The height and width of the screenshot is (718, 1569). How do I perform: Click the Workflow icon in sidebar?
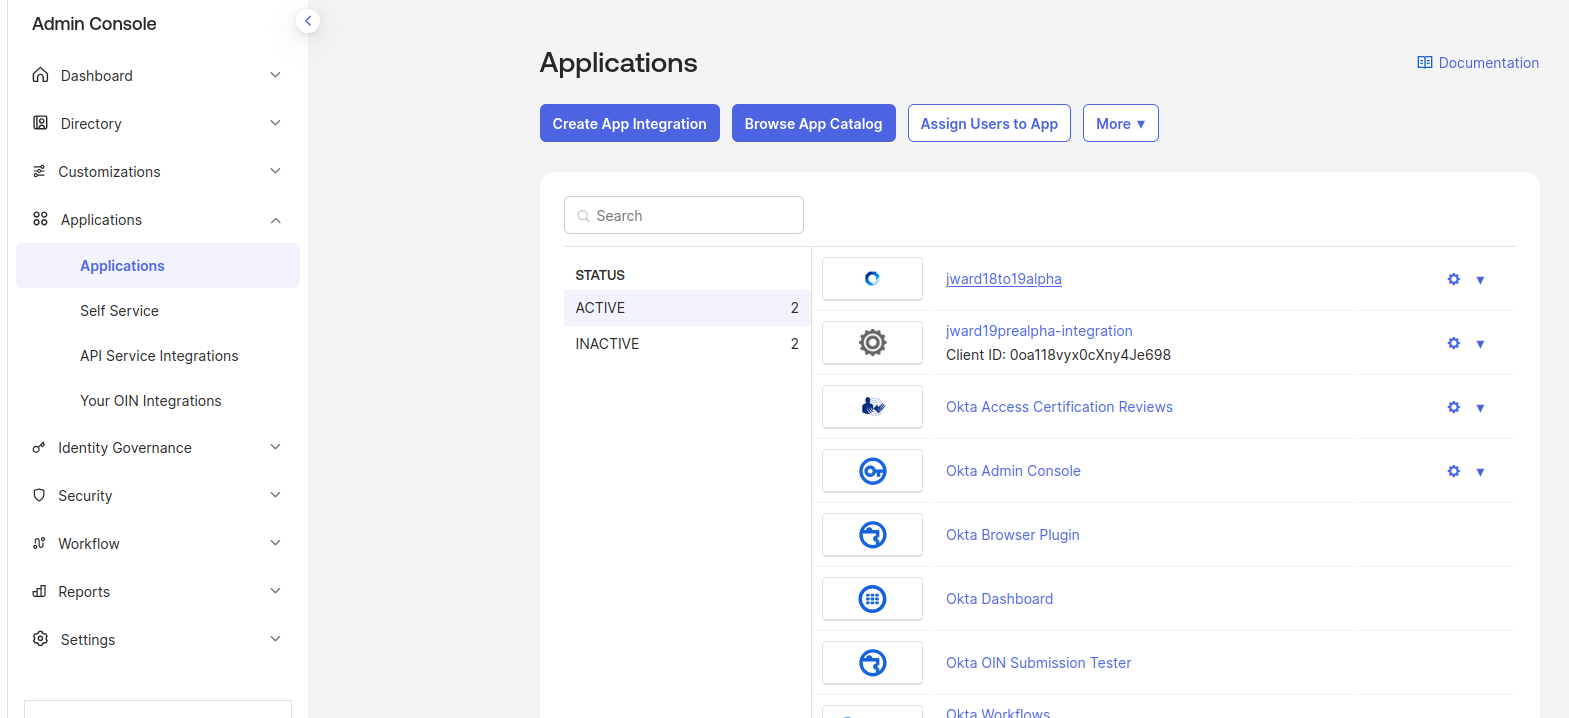[x=39, y=543]
